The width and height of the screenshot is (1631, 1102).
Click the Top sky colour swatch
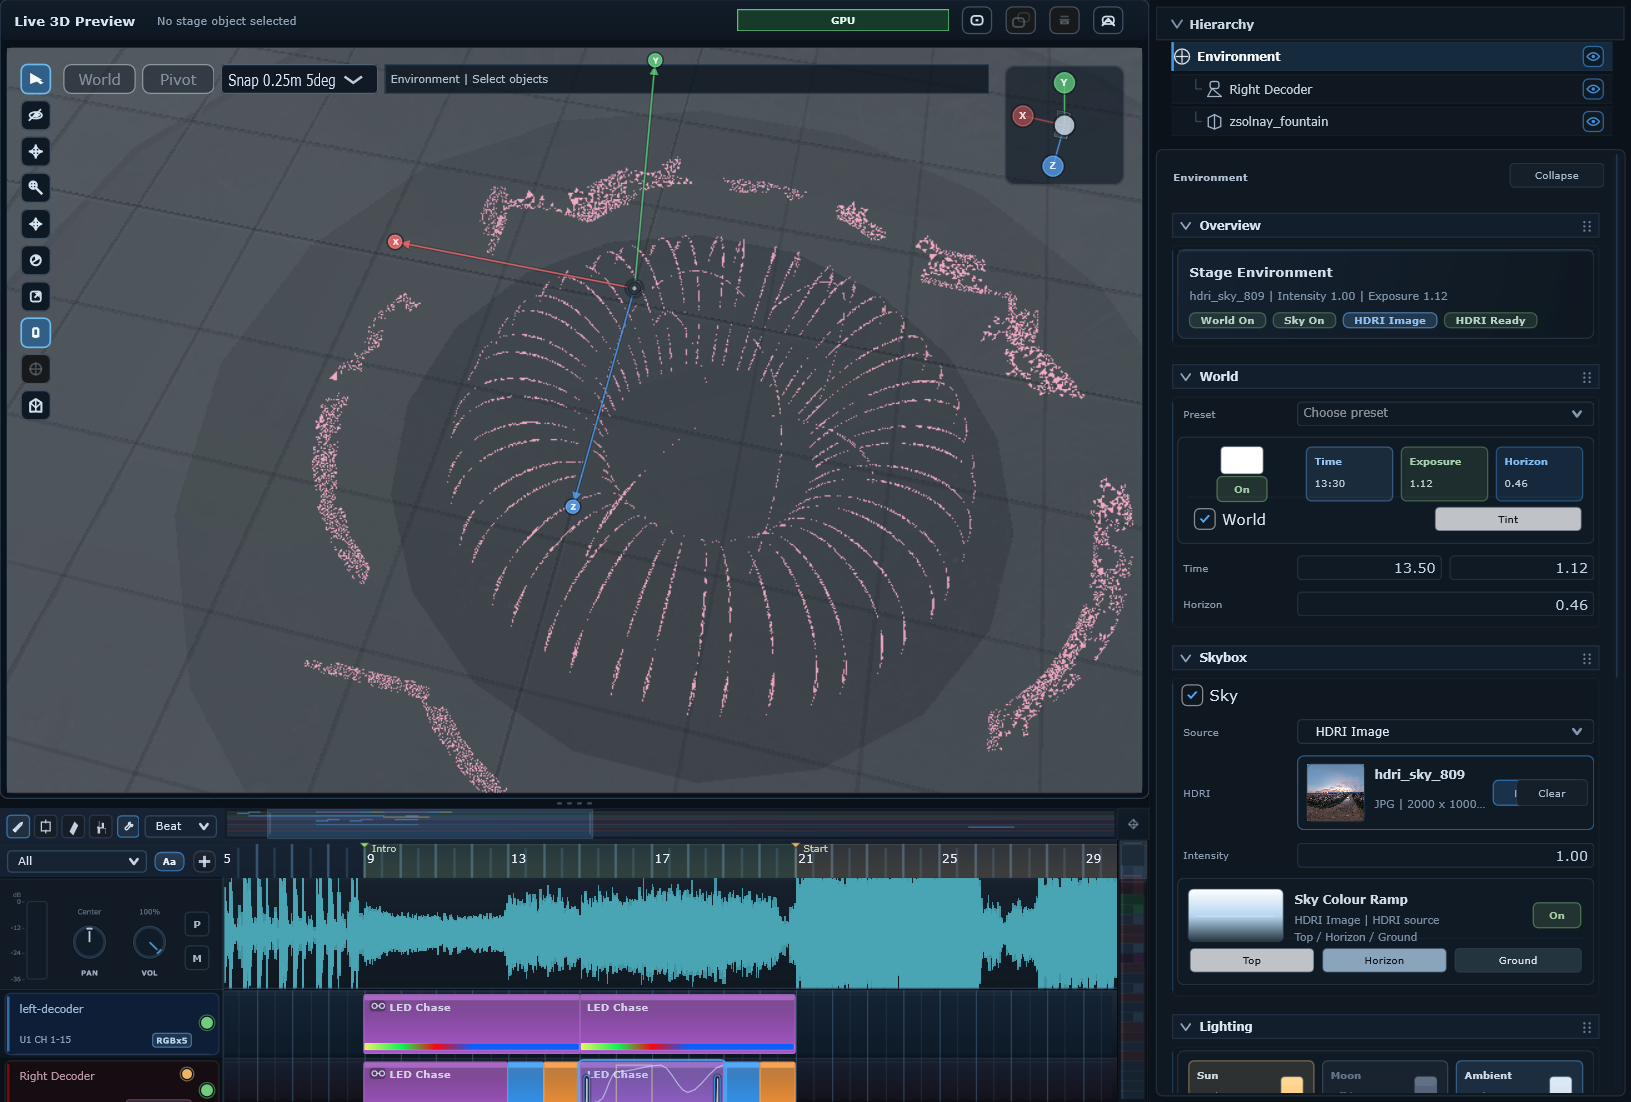1251,960
